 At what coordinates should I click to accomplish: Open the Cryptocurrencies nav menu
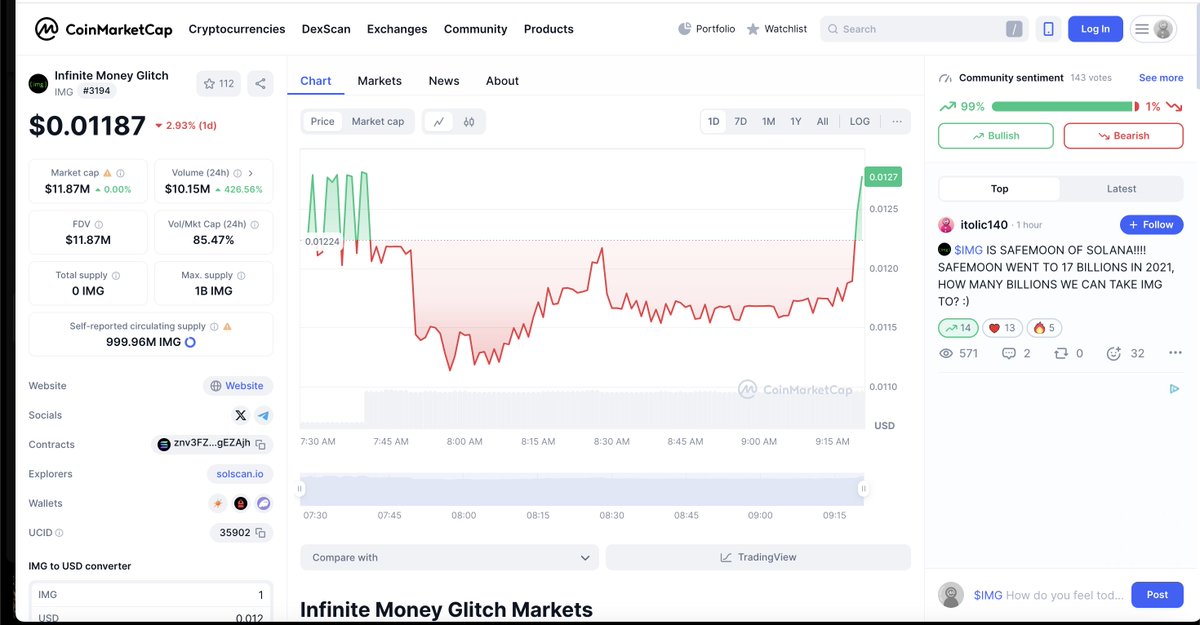237,29
